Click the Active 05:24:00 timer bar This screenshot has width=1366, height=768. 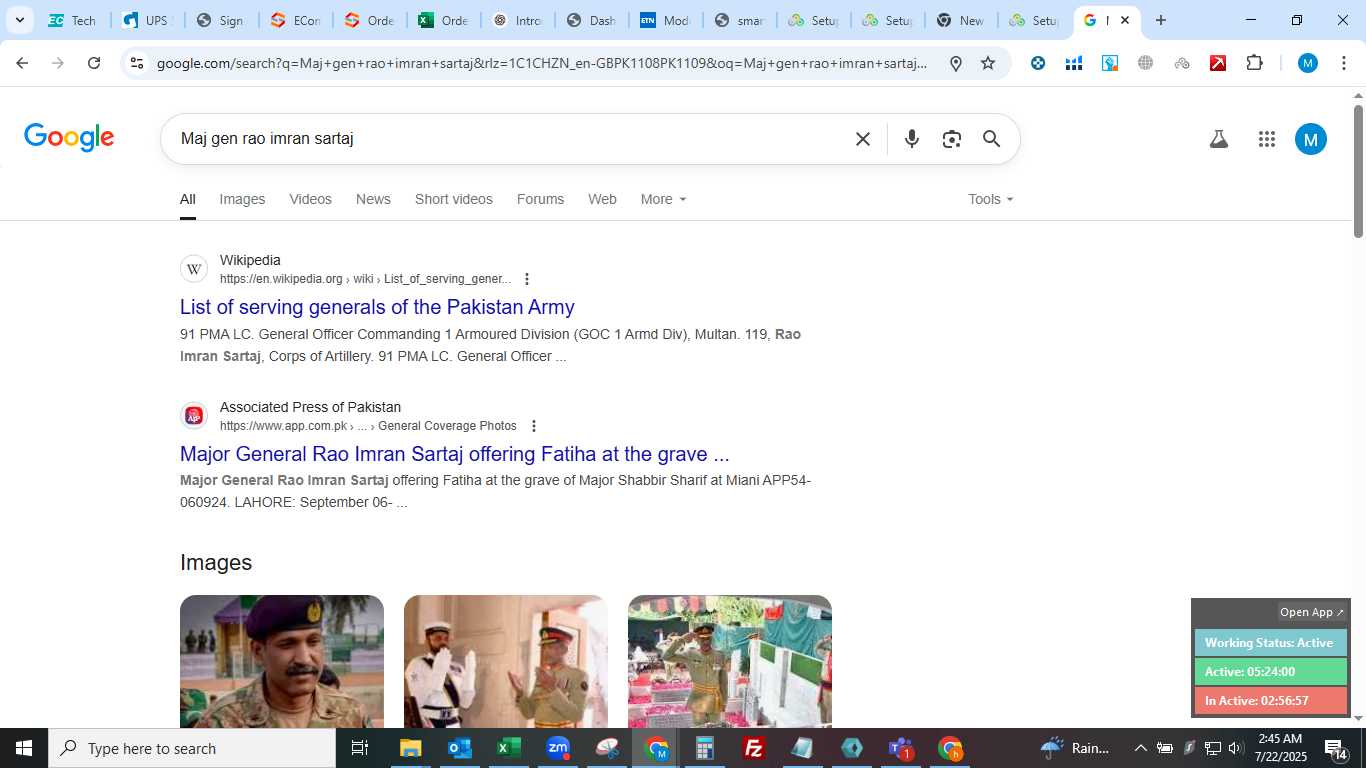click(1270, 672)
